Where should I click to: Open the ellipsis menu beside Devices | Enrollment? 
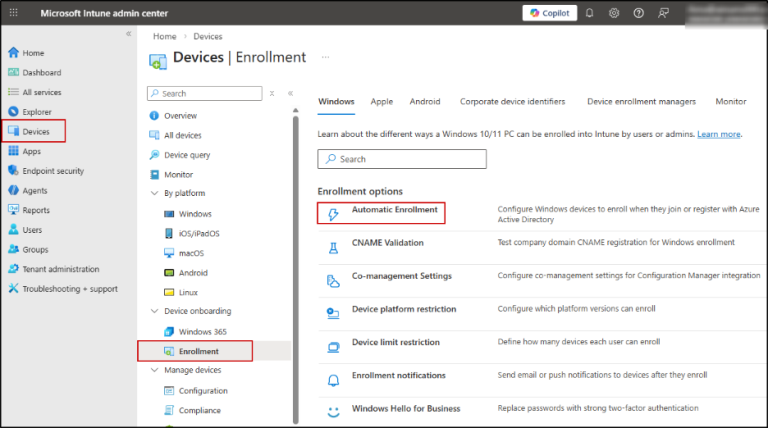coord(325,57)
